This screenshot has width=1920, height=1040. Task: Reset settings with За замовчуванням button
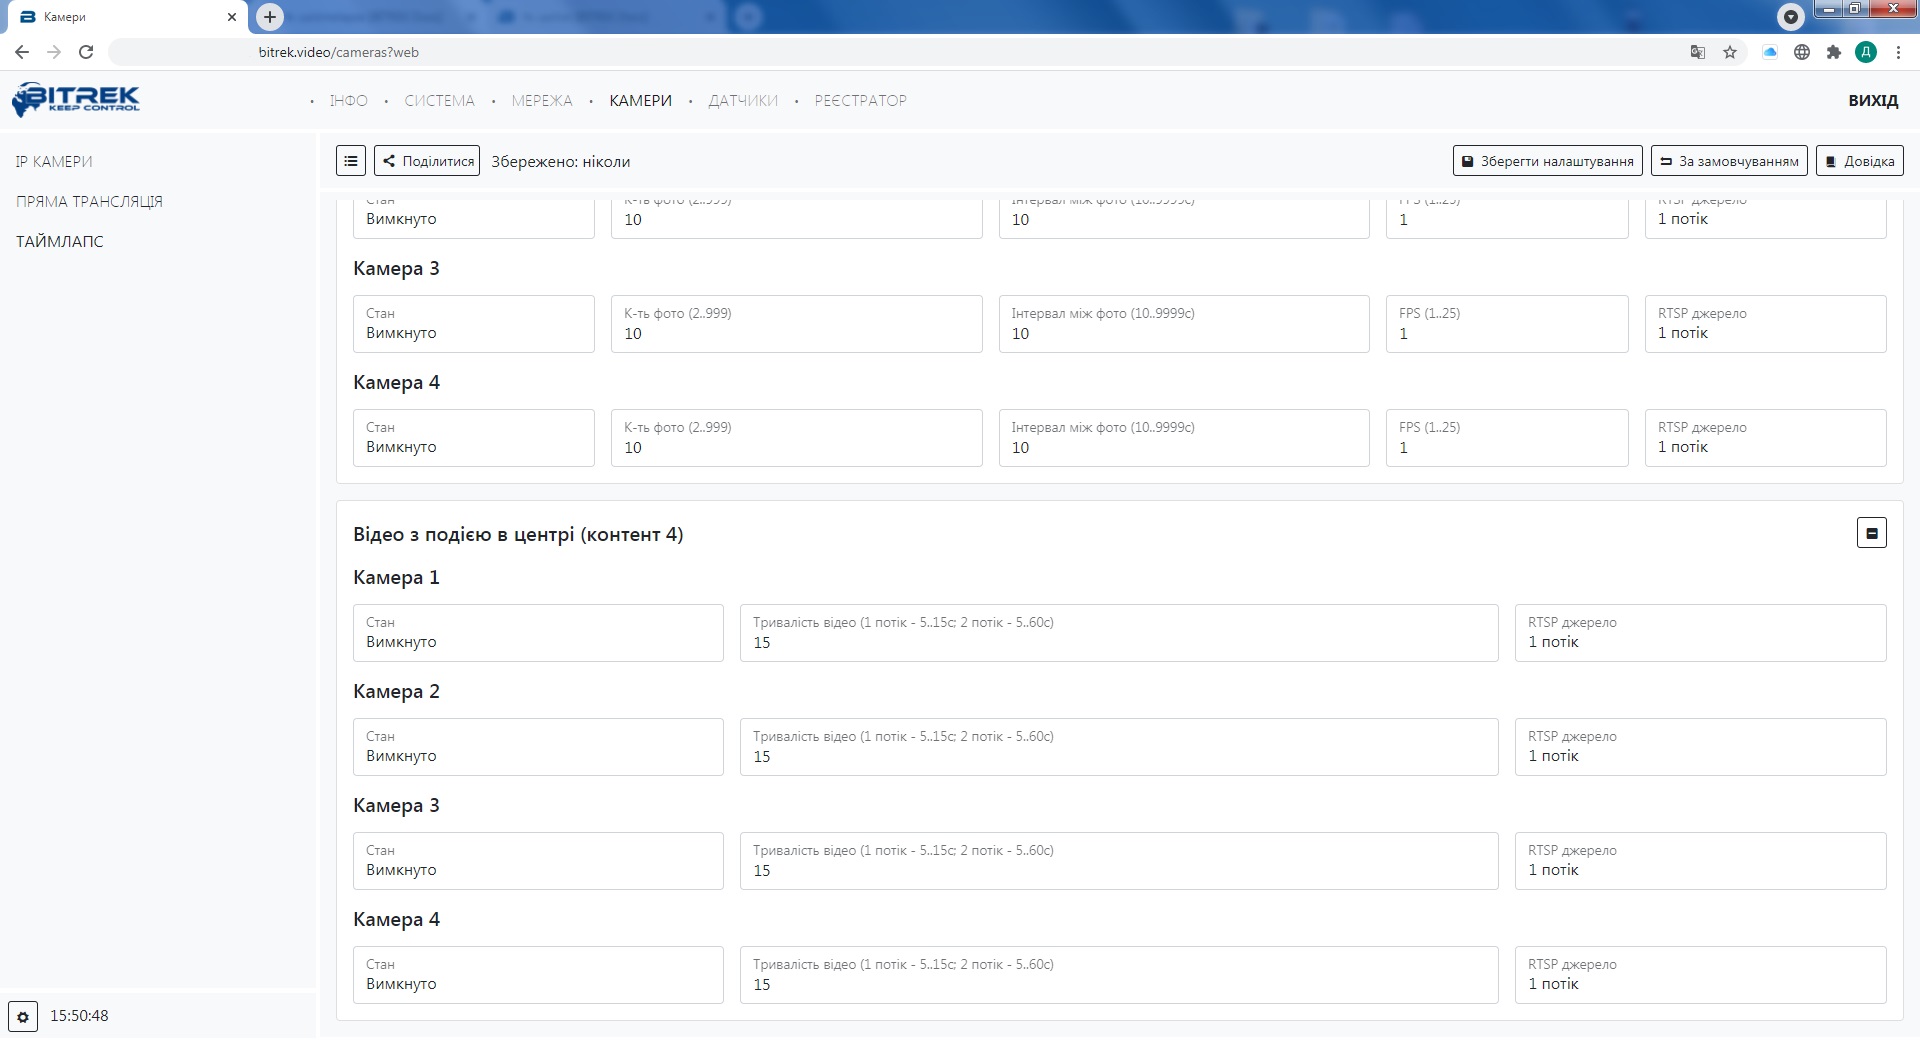[x=1728, y=161]
